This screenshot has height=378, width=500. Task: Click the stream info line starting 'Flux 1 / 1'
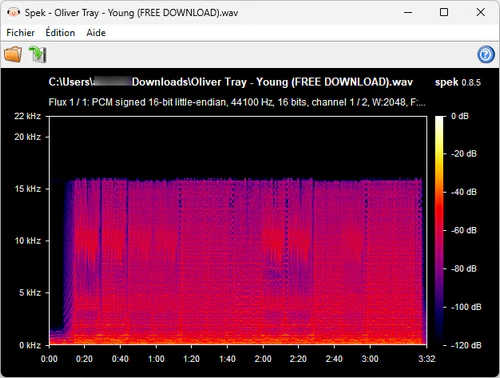point(237,102)
